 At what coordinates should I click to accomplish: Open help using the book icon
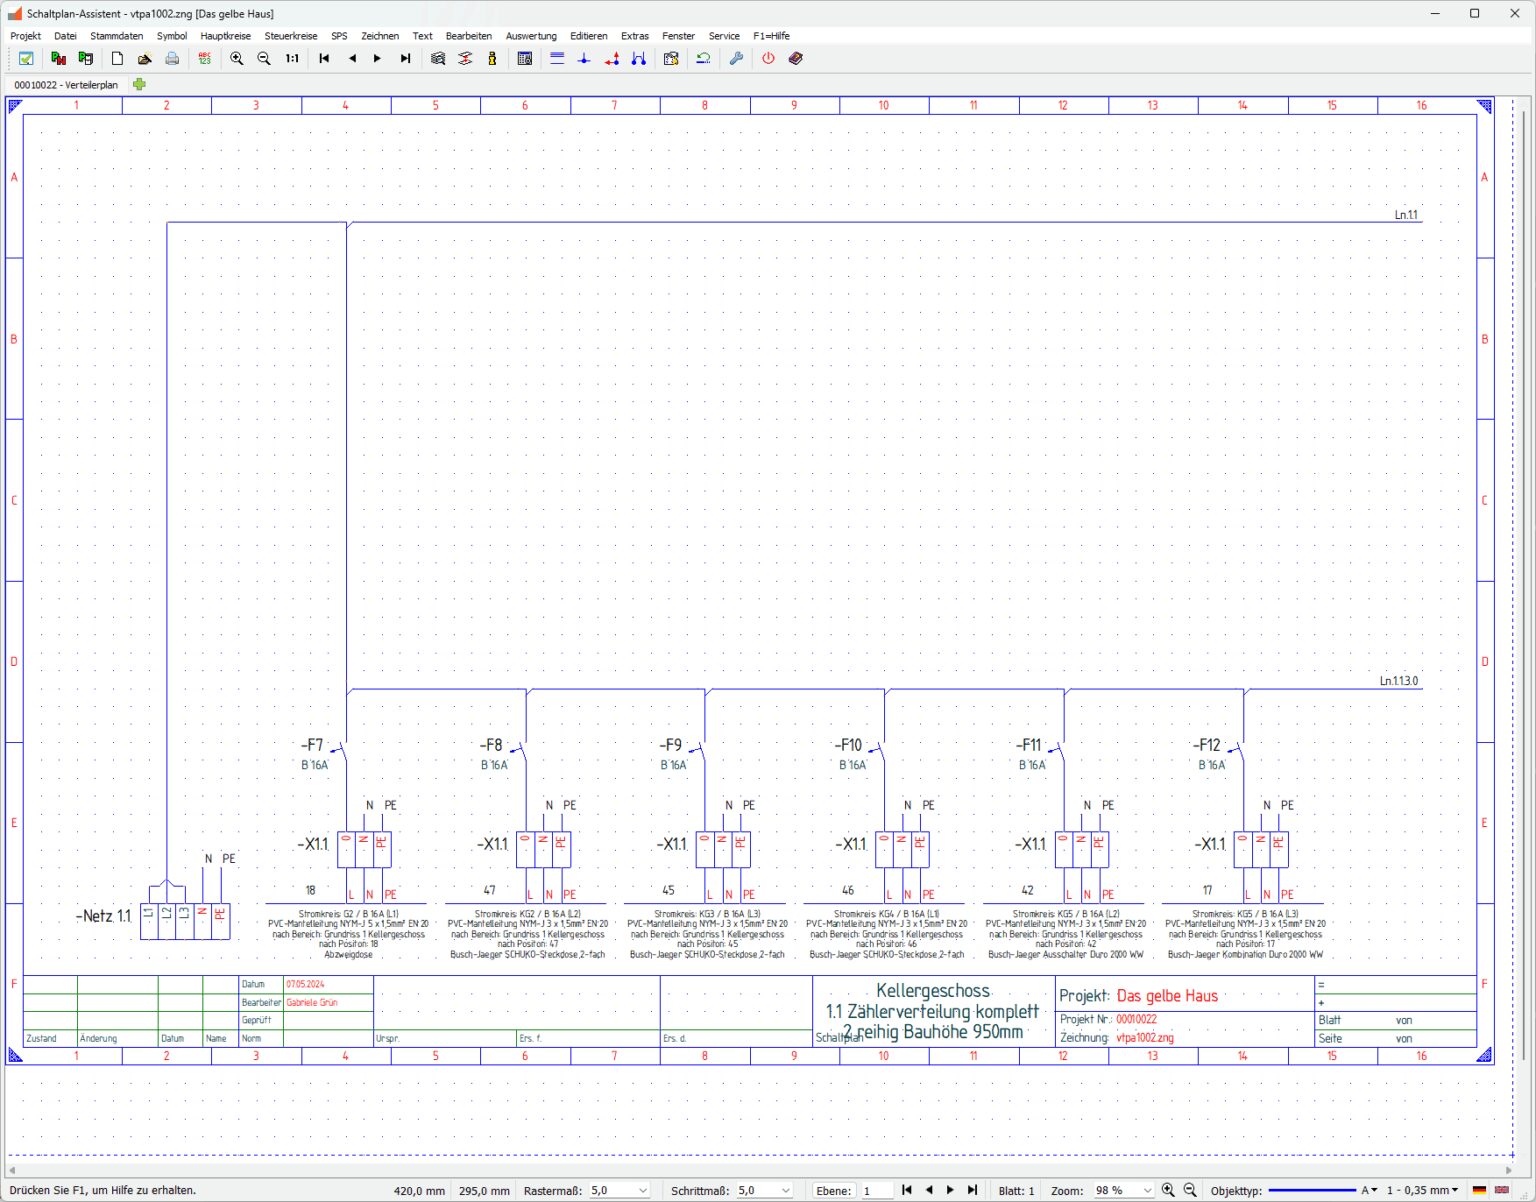click(795, 58)
